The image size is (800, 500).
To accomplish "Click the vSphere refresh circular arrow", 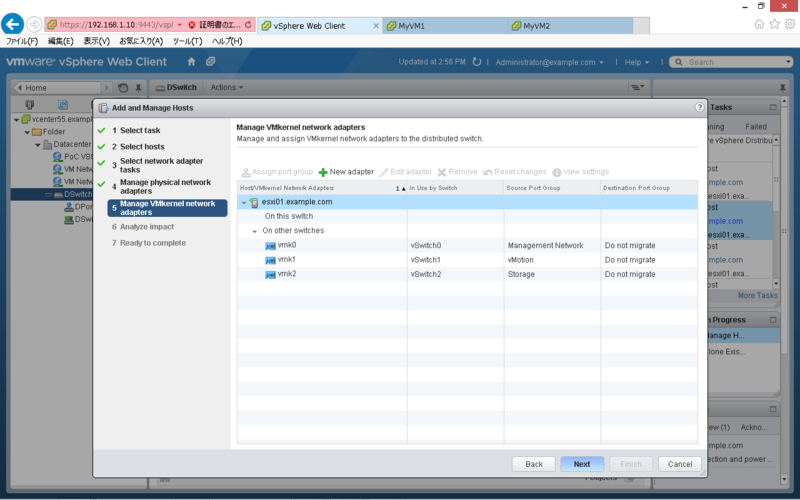I will [x=477, y=62].
